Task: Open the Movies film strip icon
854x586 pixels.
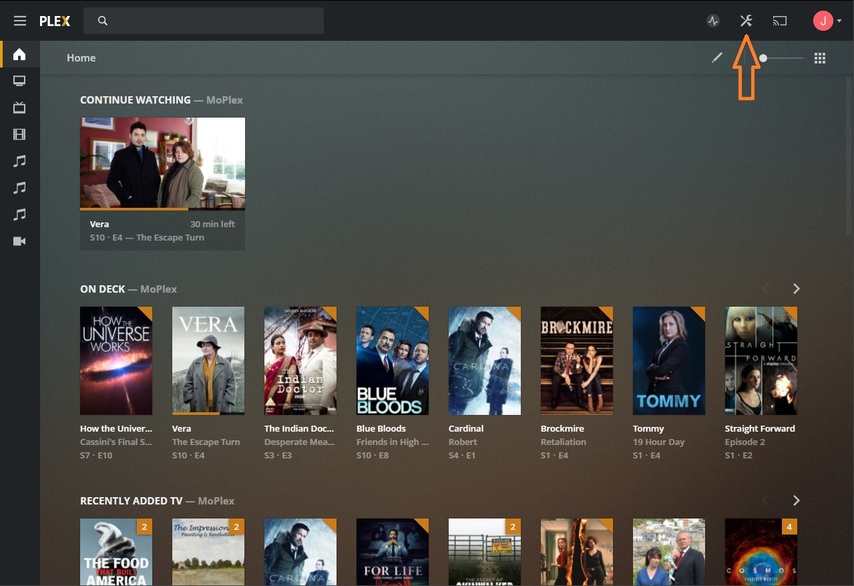Action: pos(20,134)
